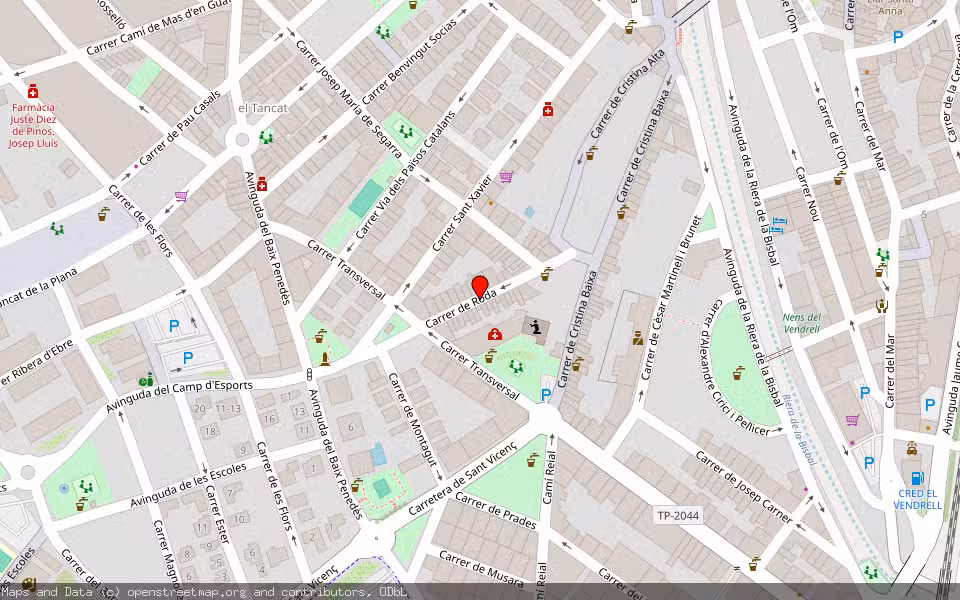Click the green recycling icon near Carrer Ribera d'Ebre
Image resolution: width=960 pixels, height=600 pixels.
pyautogui.click(x=146, y=380)
